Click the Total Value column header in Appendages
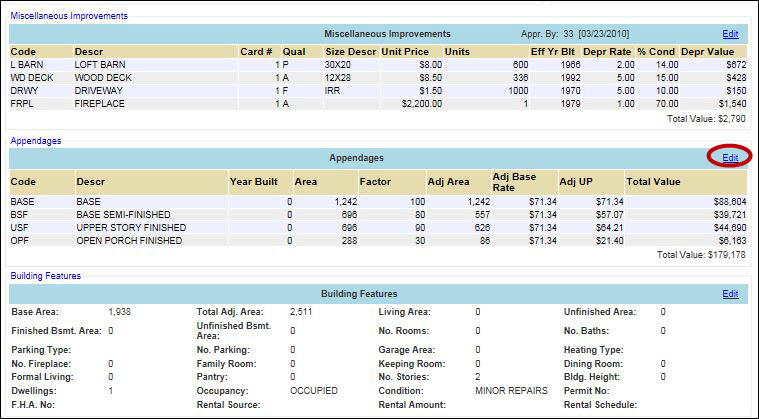Screen dimensions: 759x419 (654, 182)
